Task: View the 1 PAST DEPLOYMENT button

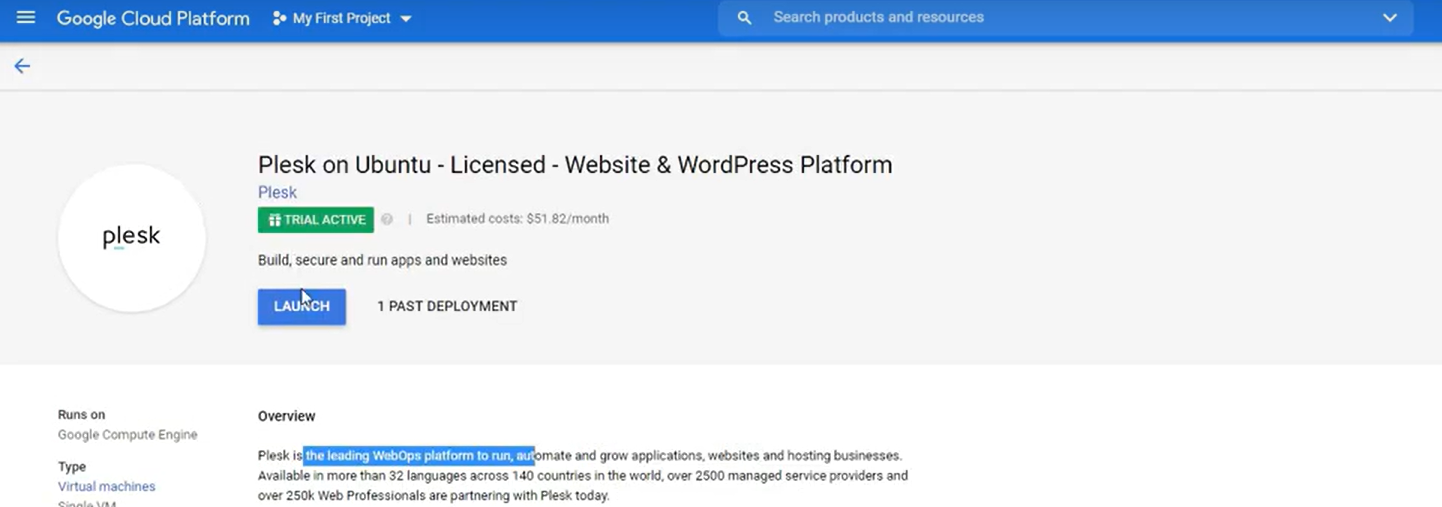Action: pyautogui.click(x=447, y=307)
